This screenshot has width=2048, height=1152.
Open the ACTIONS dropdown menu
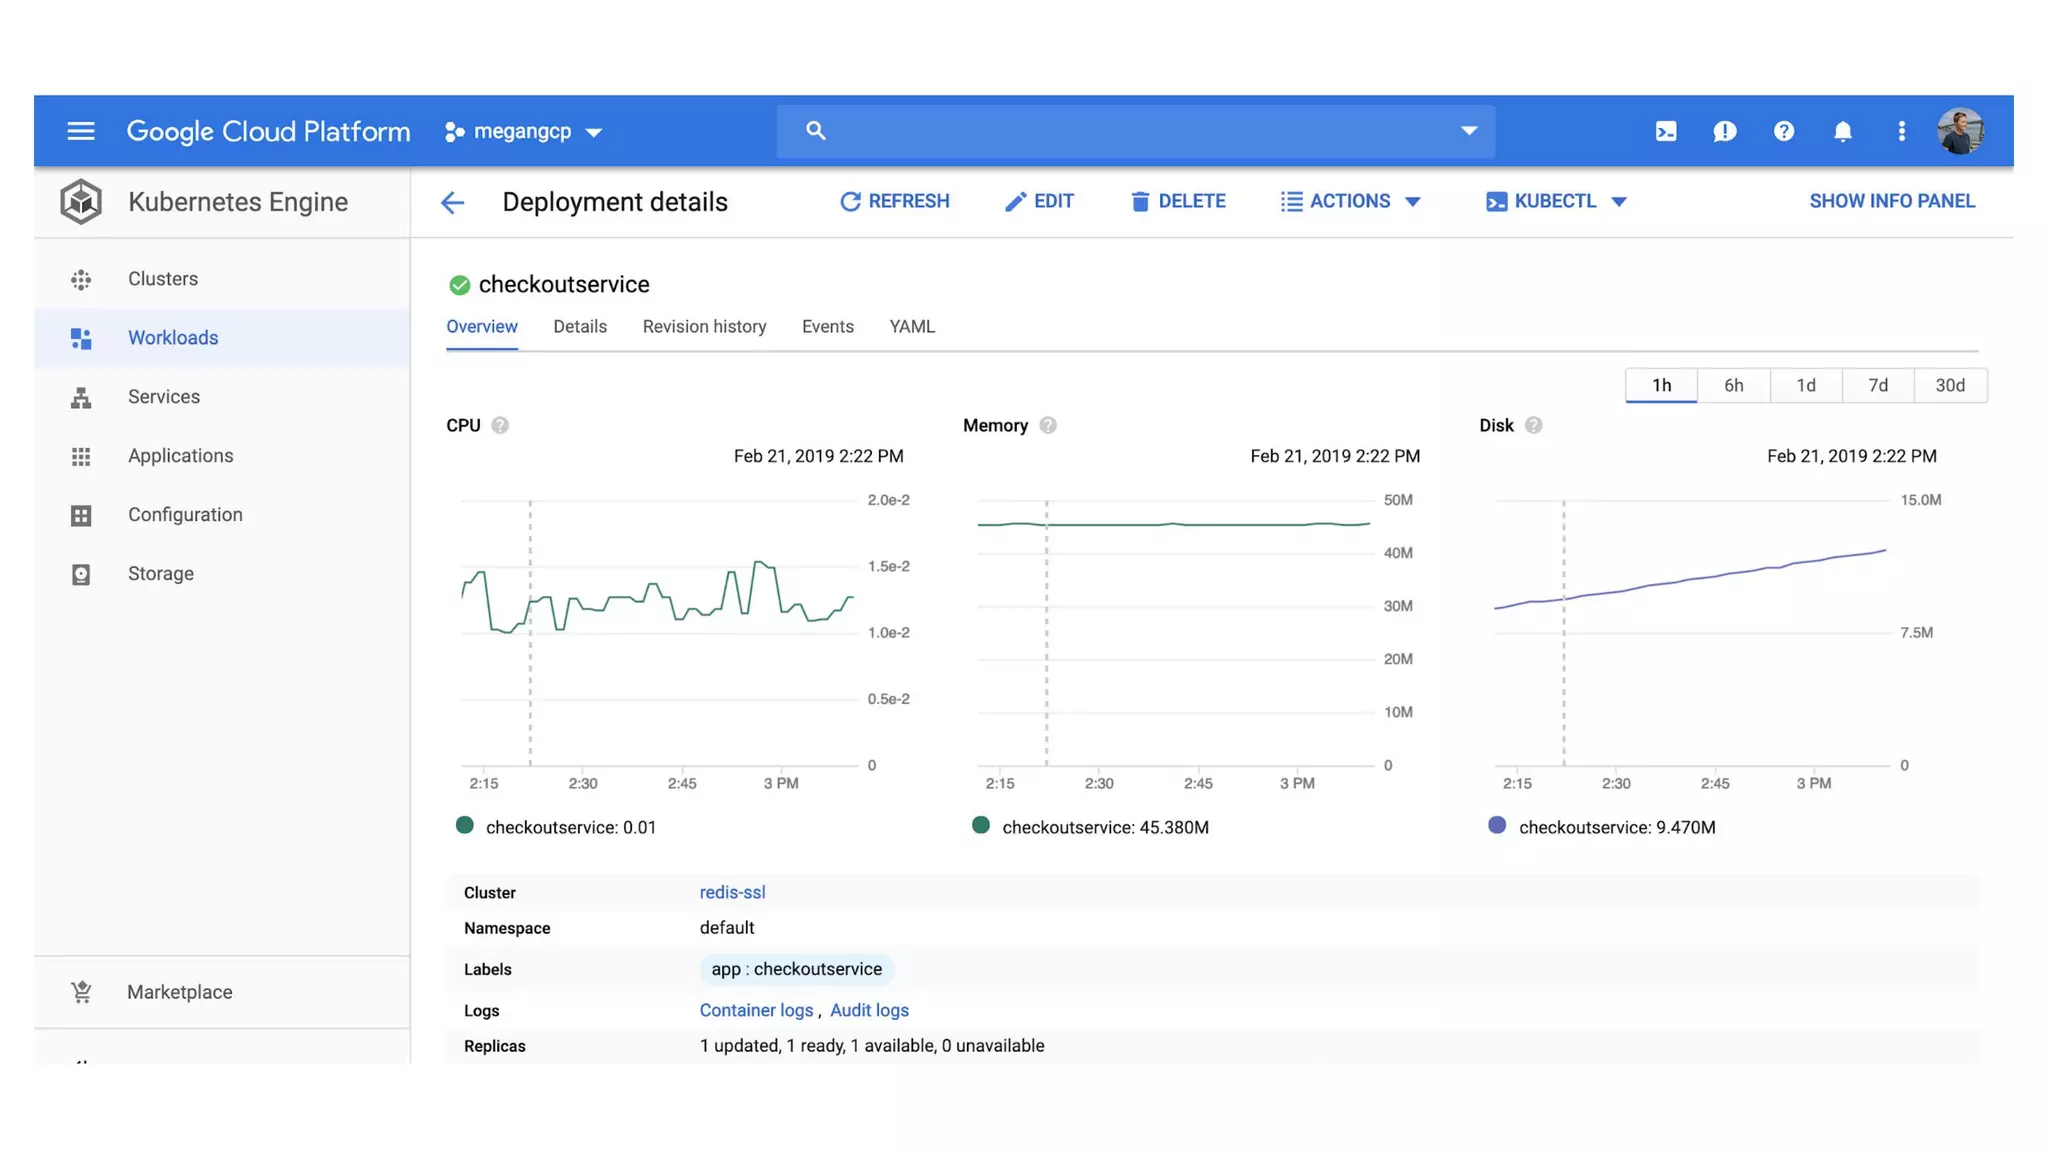(1350, 201)
